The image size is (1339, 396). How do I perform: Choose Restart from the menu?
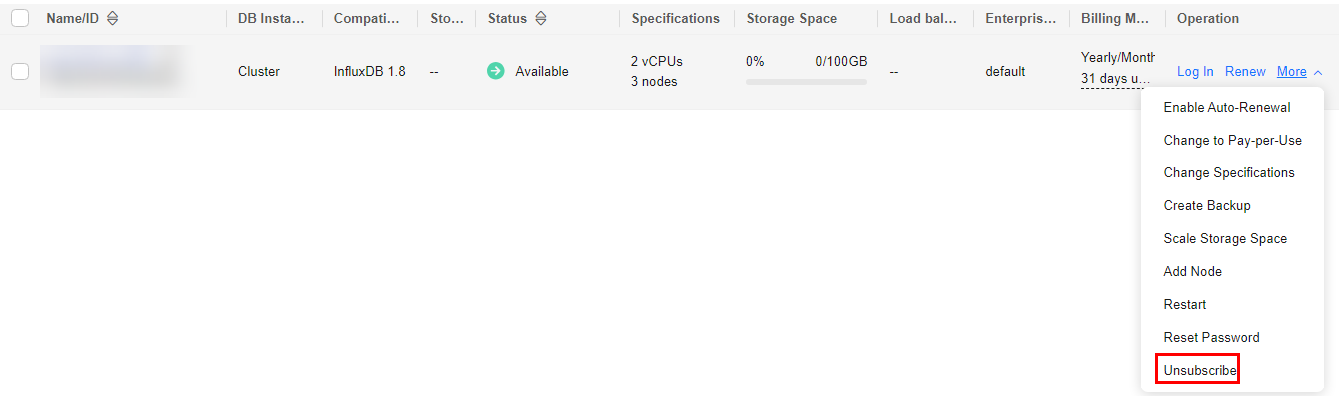[1185, 304]
